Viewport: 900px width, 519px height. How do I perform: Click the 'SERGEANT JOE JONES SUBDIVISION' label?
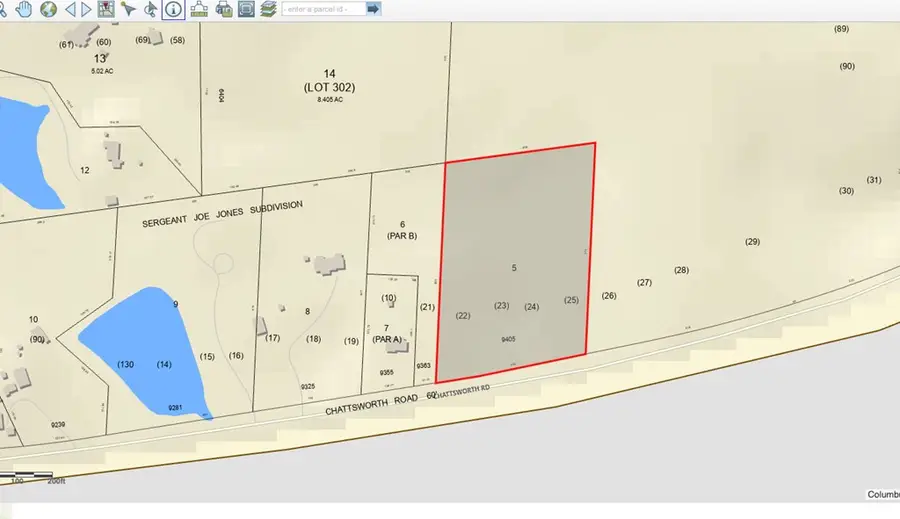coord(222,214)
